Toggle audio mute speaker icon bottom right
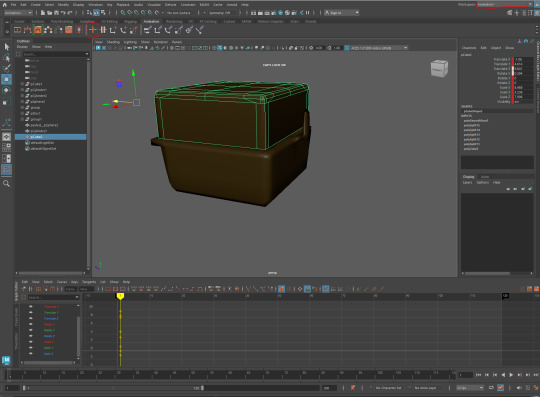 [519, 388]
